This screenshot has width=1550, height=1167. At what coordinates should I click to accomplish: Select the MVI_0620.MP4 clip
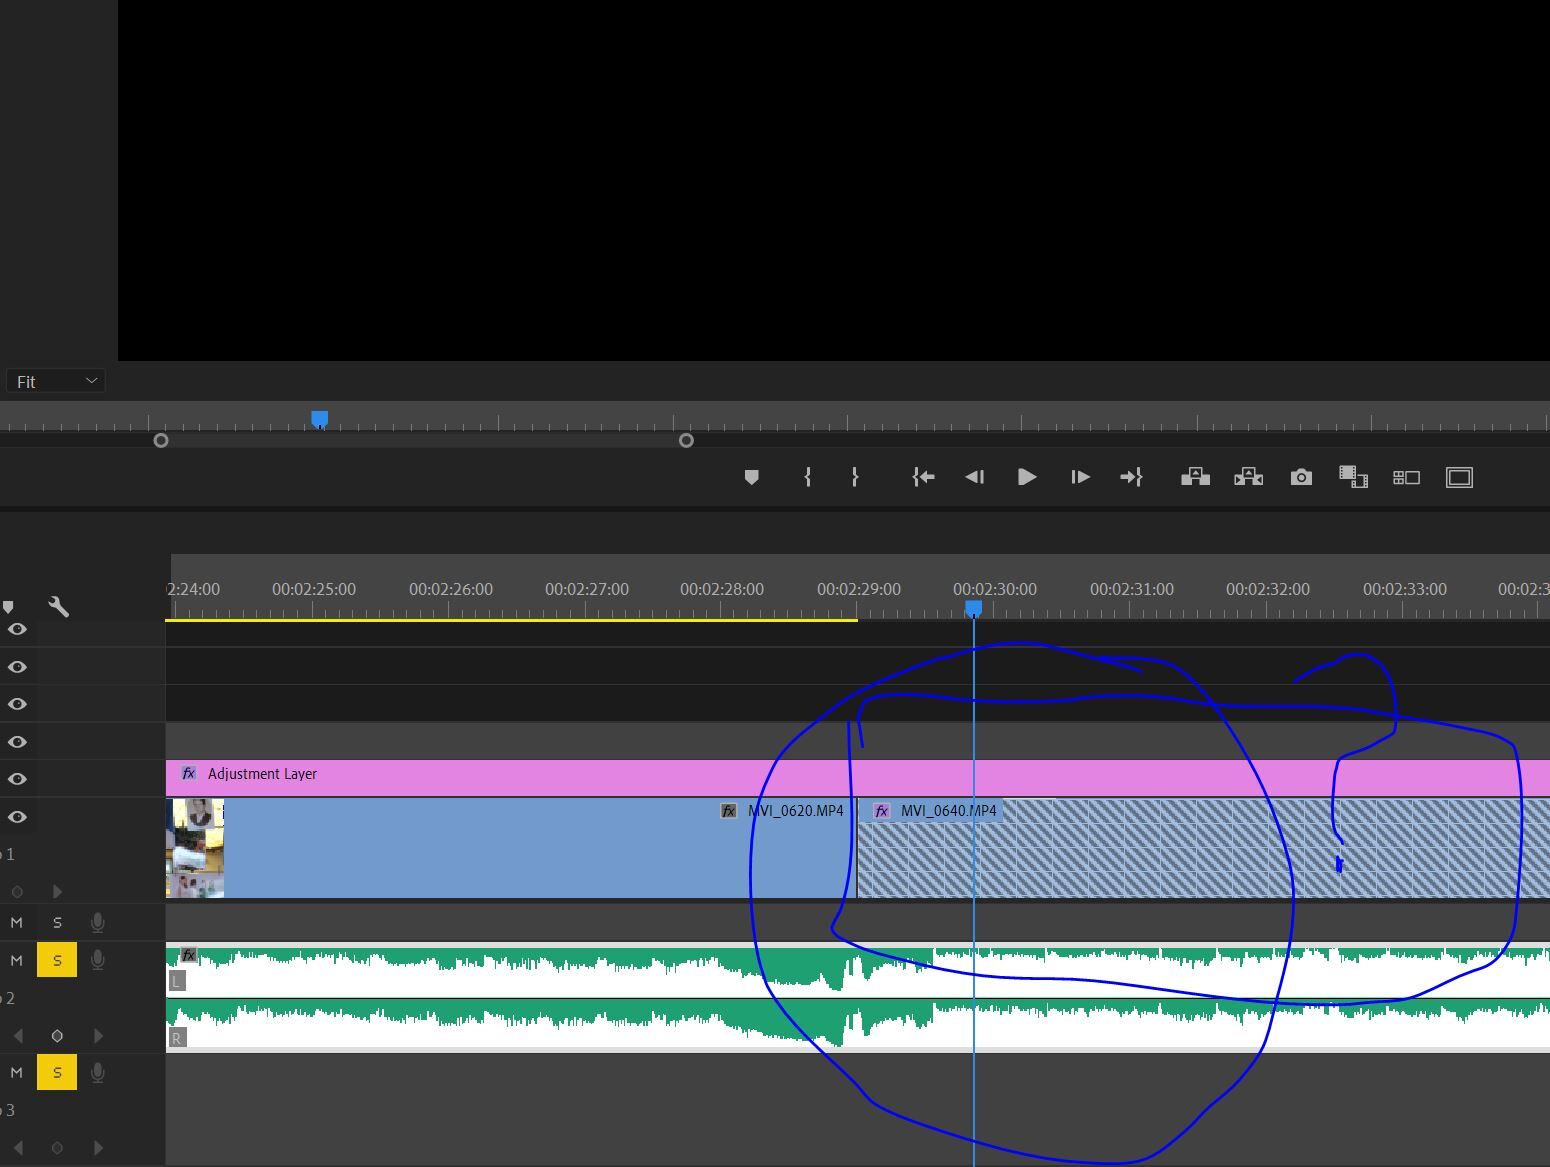click(510, 848)
